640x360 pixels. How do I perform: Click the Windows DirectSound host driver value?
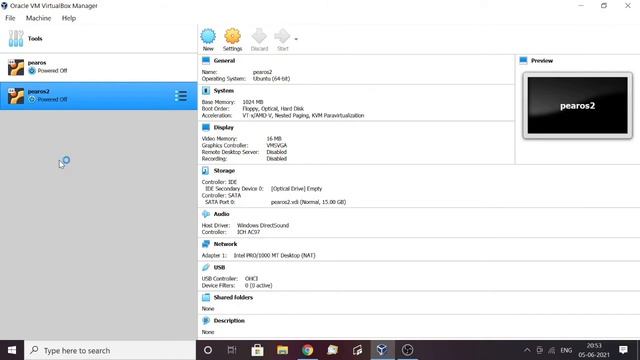263,225
